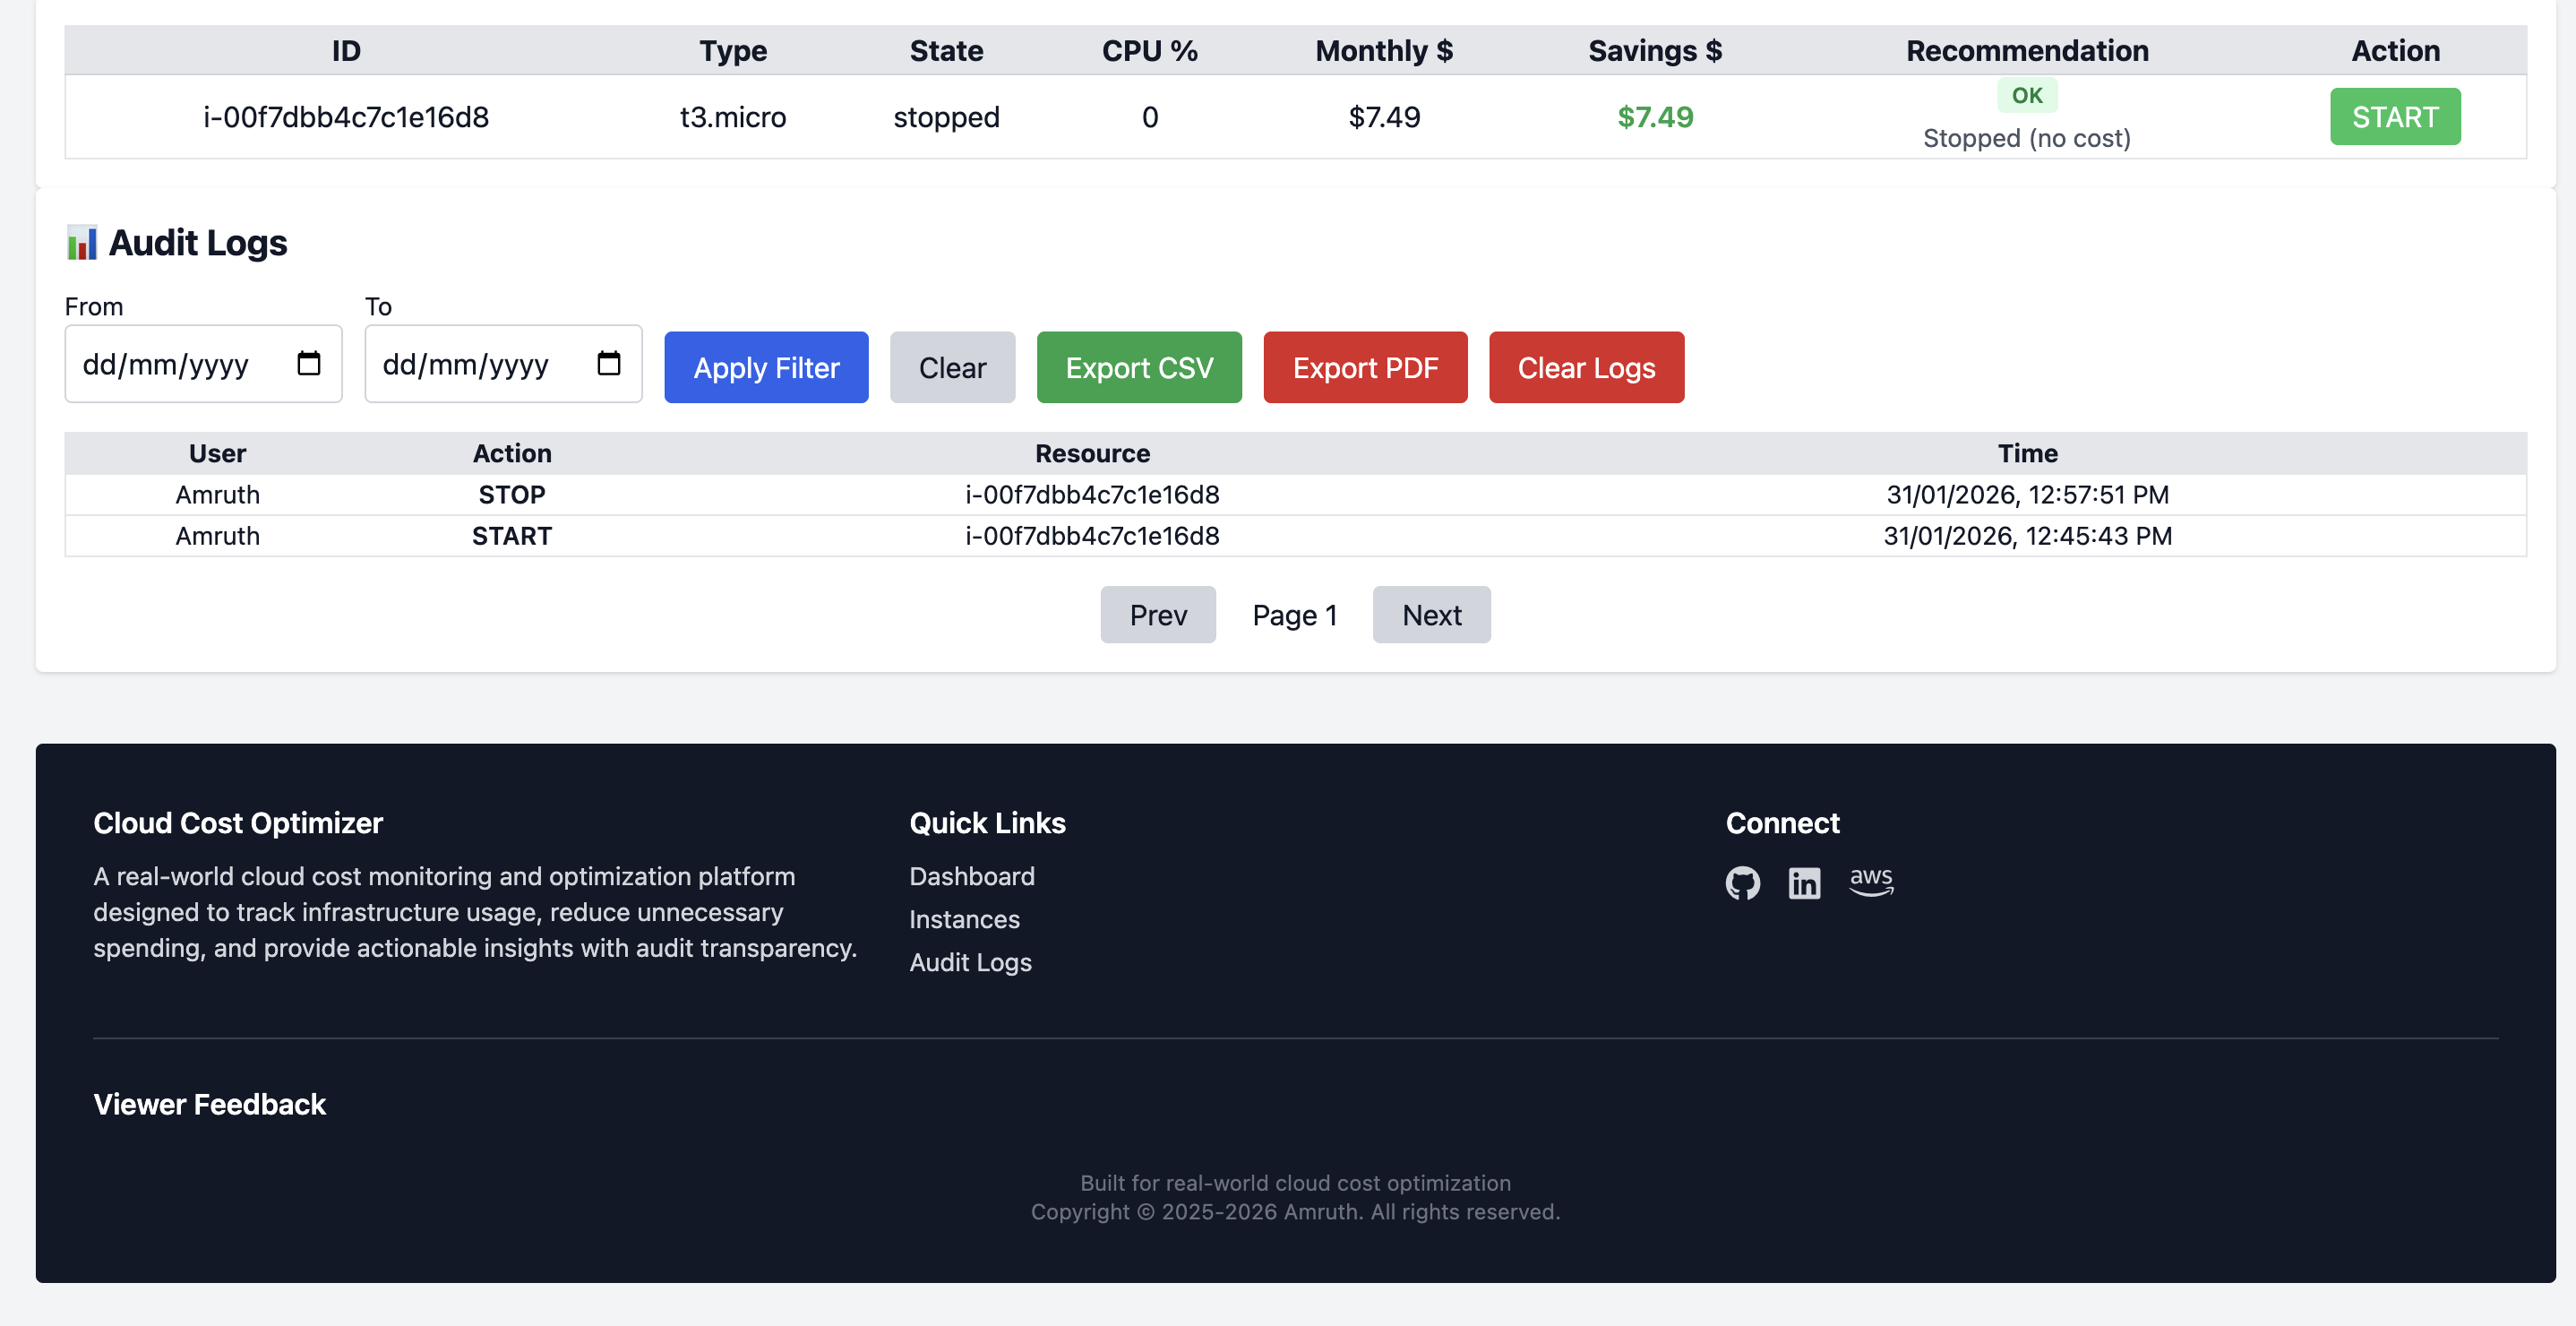This screenshot has height=1326, width=2576.
Task: Clear the date filter fields
Action: (x=951, y=367)
